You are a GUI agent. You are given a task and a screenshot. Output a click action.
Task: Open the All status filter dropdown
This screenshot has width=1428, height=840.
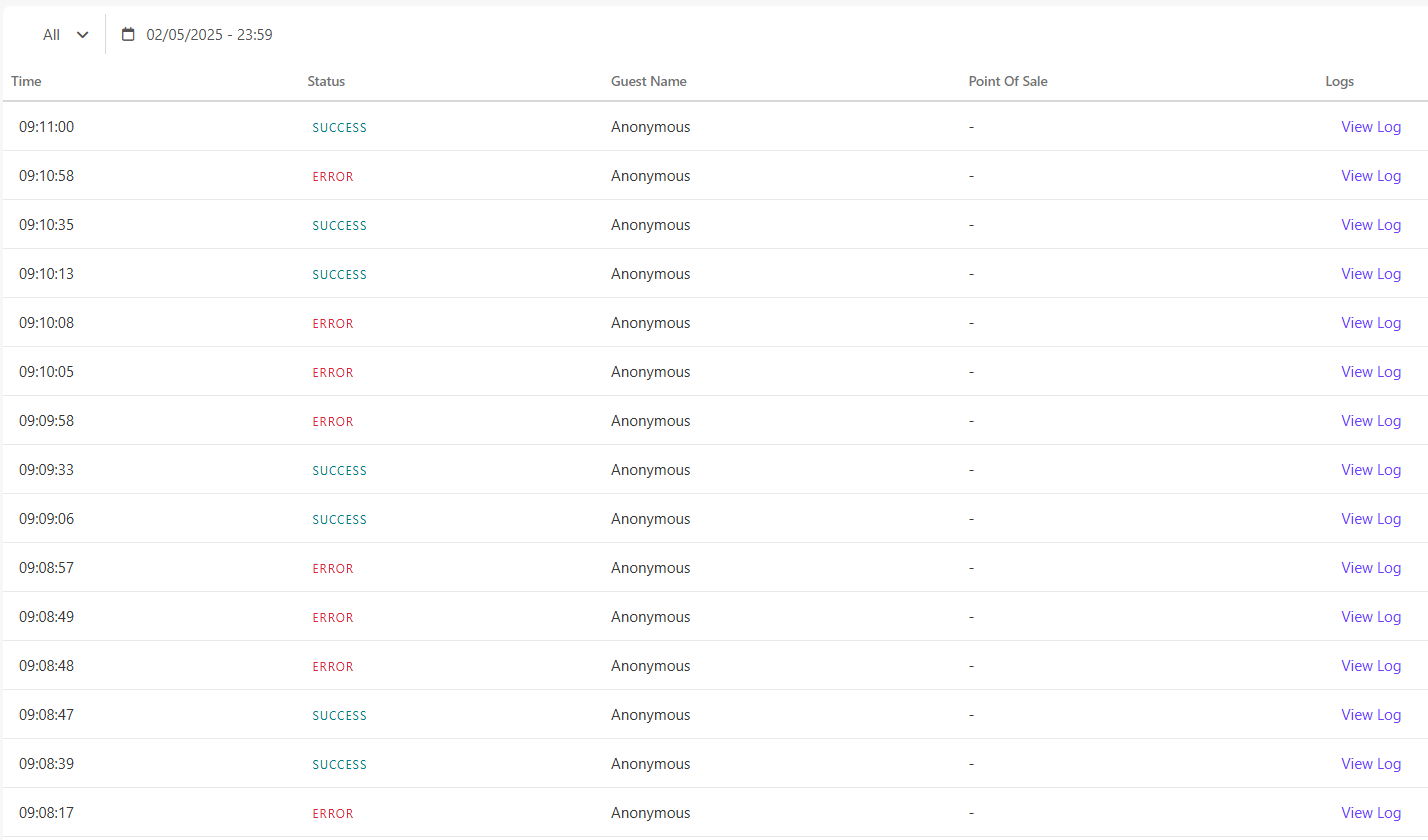tap(65, 35)
